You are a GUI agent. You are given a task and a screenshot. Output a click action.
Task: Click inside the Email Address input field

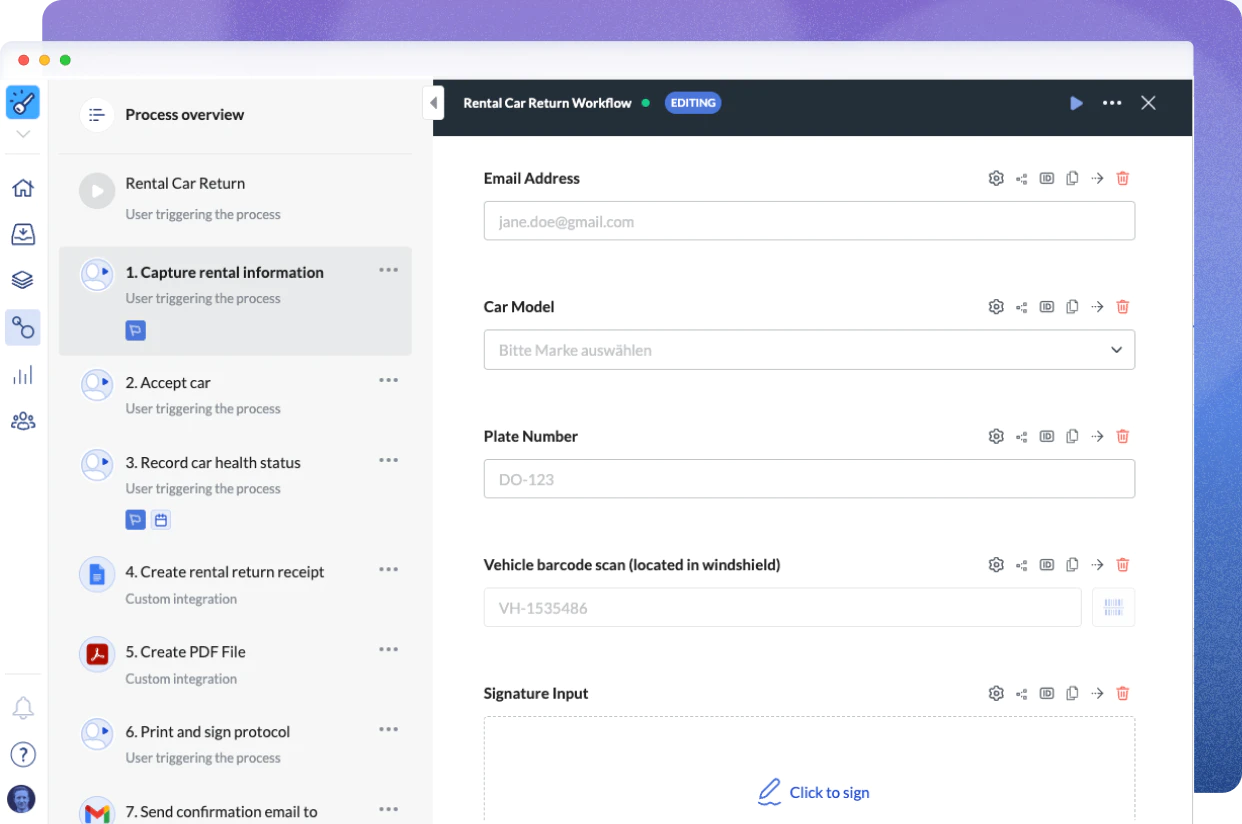(809, 221)
